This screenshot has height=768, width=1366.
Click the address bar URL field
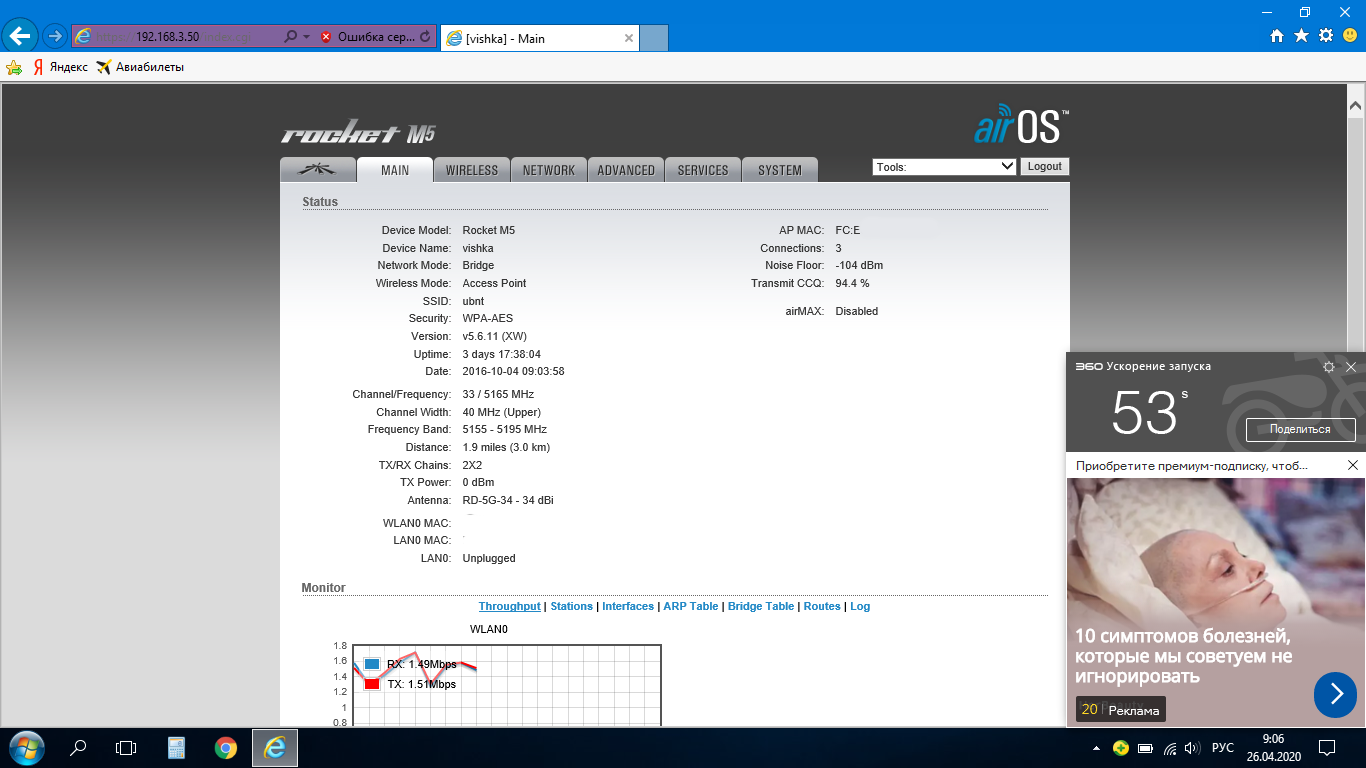[180, 37]
